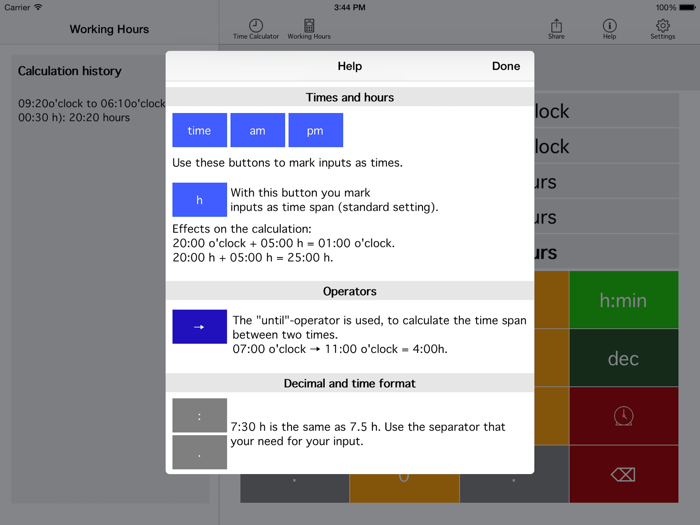Tap Done to close the Help dialog
Image resolution: width=700 pixels, height=525 pixels.
pyautogui.click(x=506, y=66)
